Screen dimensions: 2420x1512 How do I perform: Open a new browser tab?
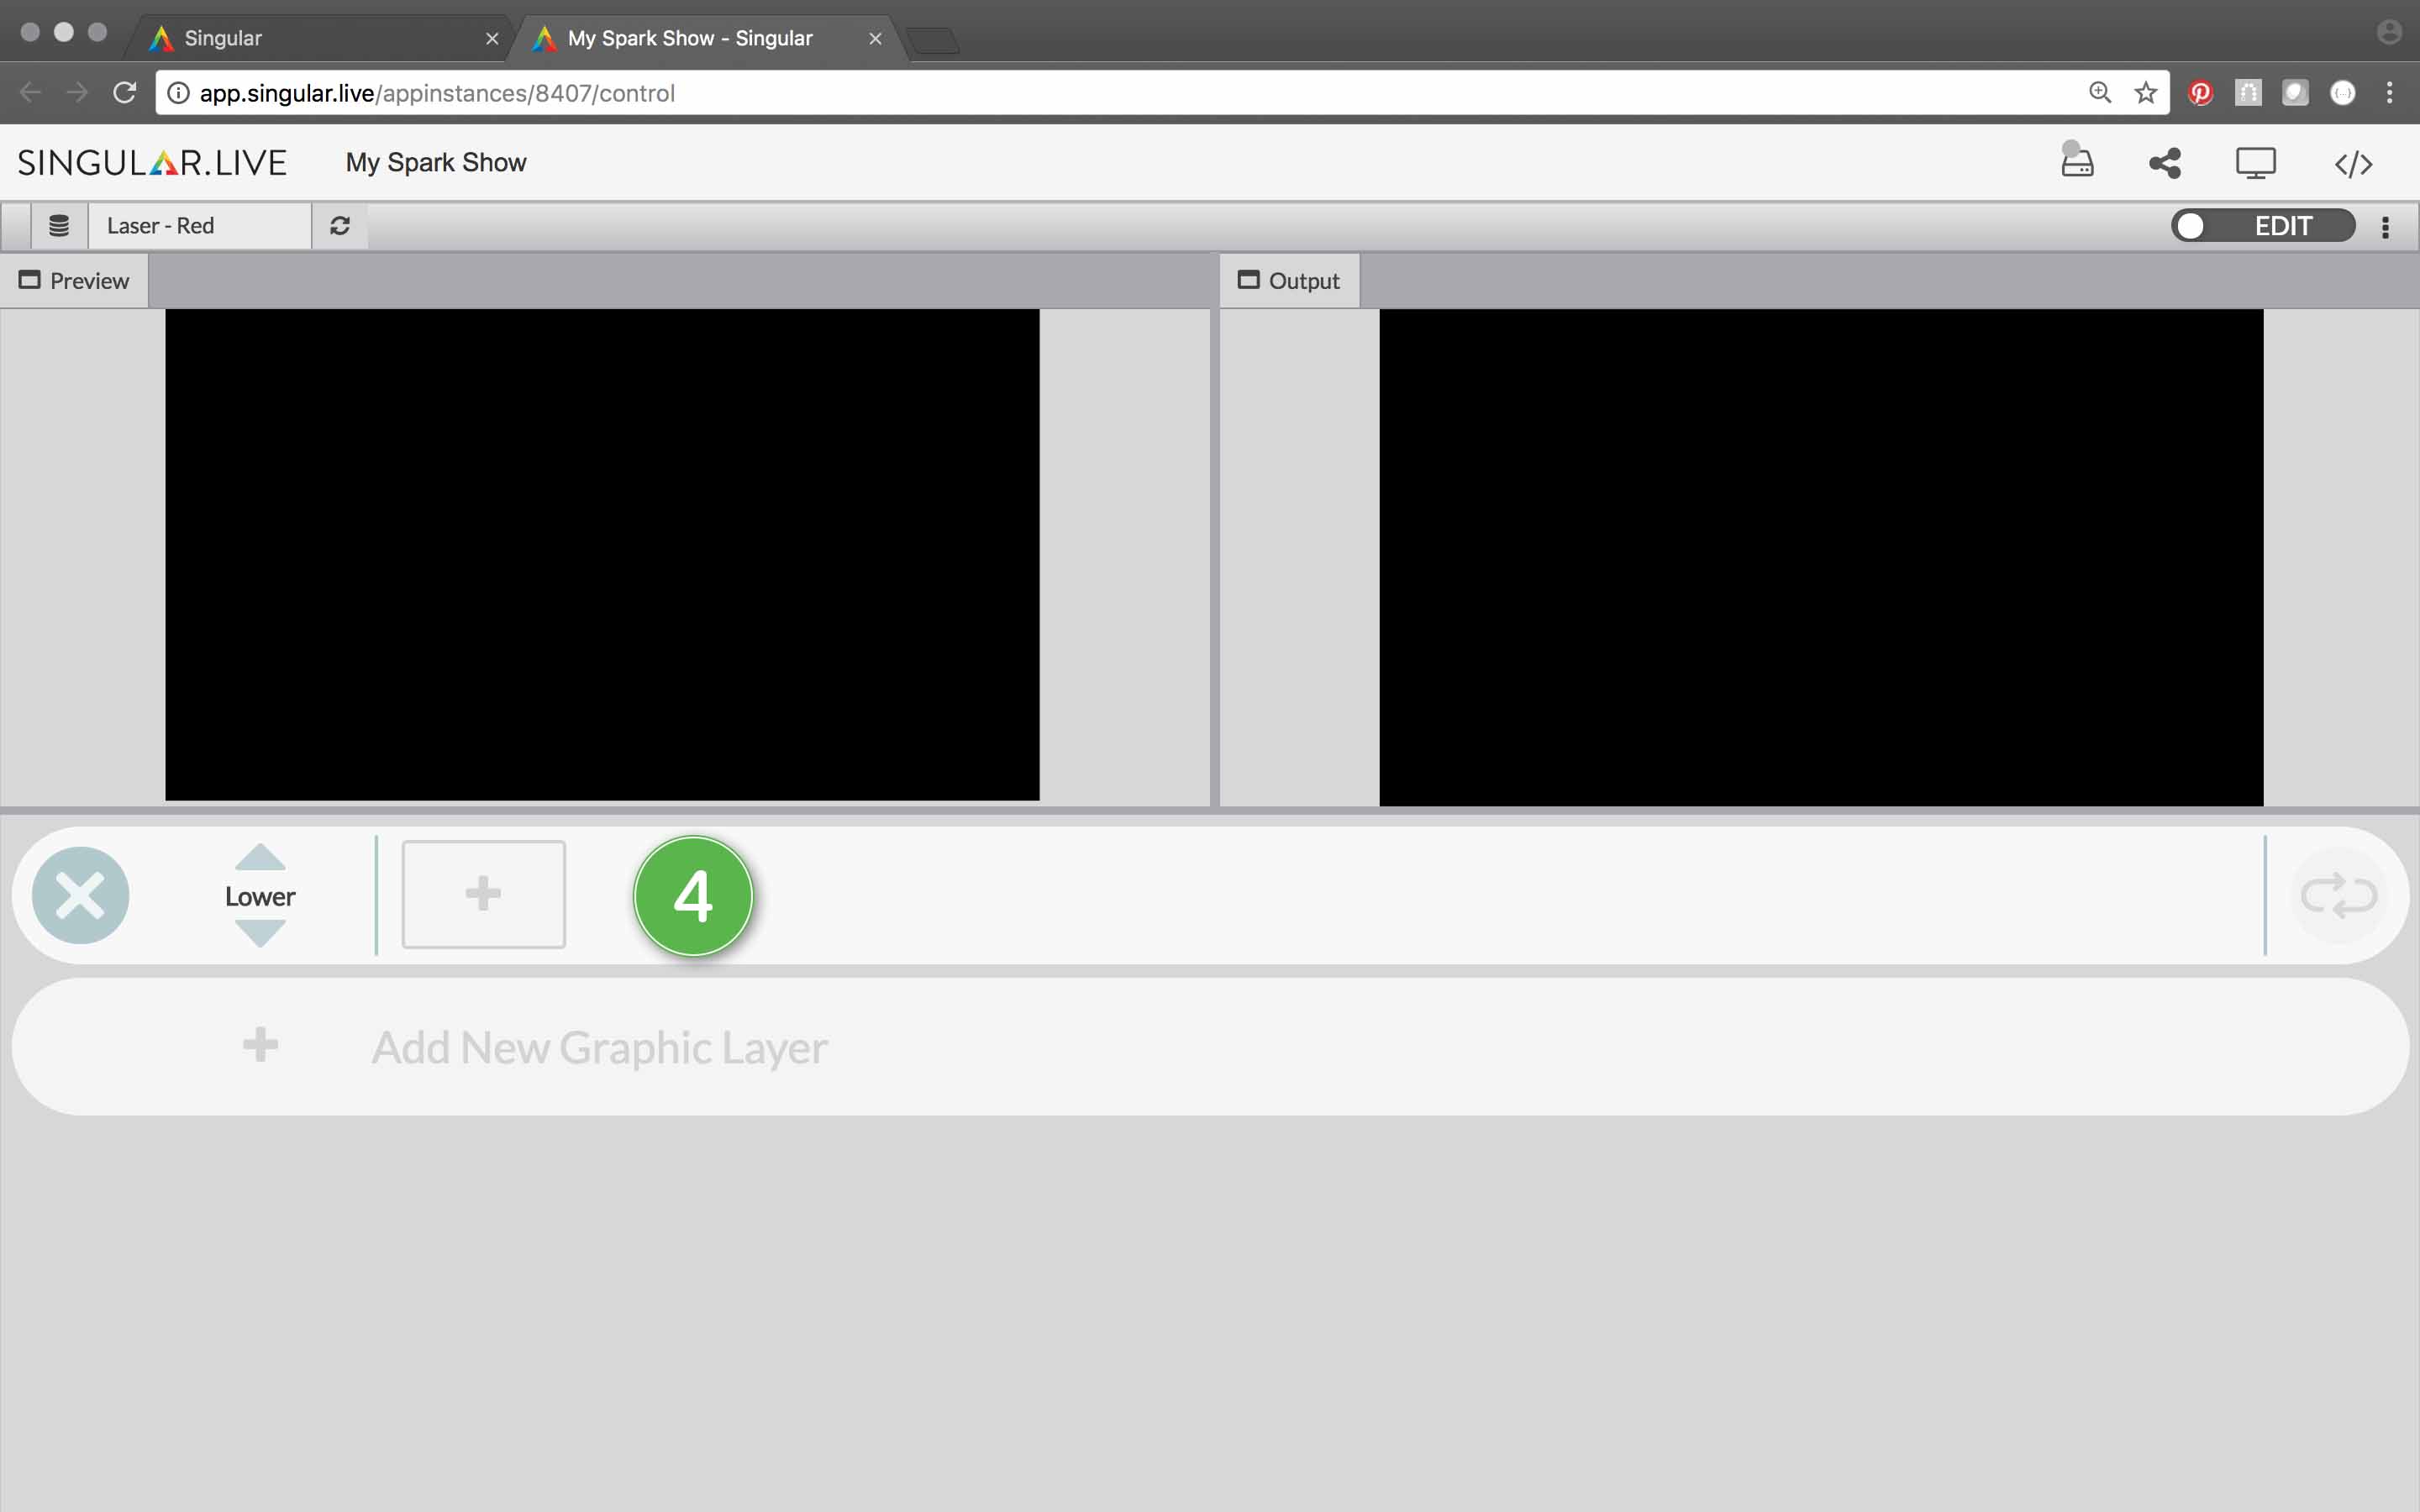pos(934,41)
